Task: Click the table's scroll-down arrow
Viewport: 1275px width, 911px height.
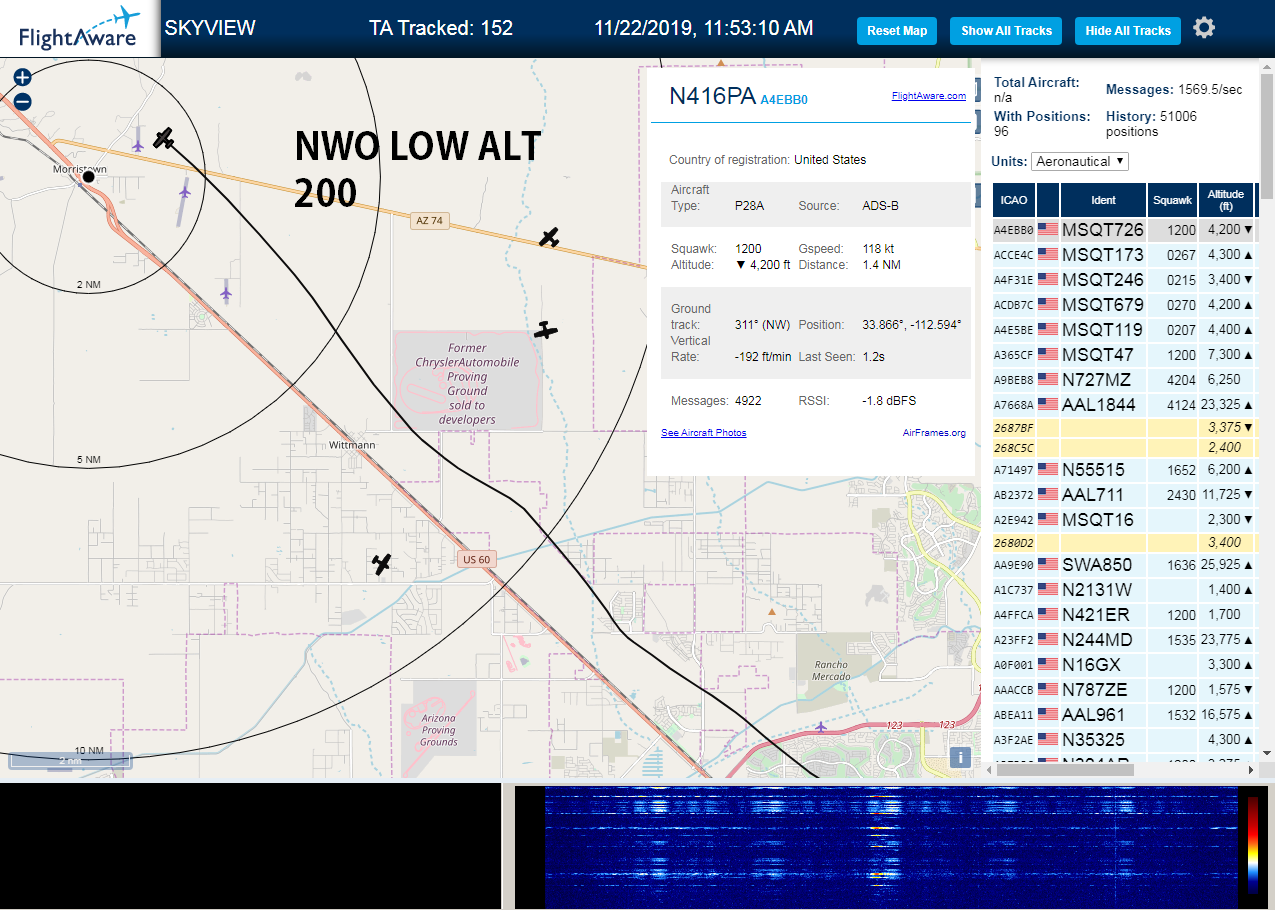Action: click(1267, 752)
